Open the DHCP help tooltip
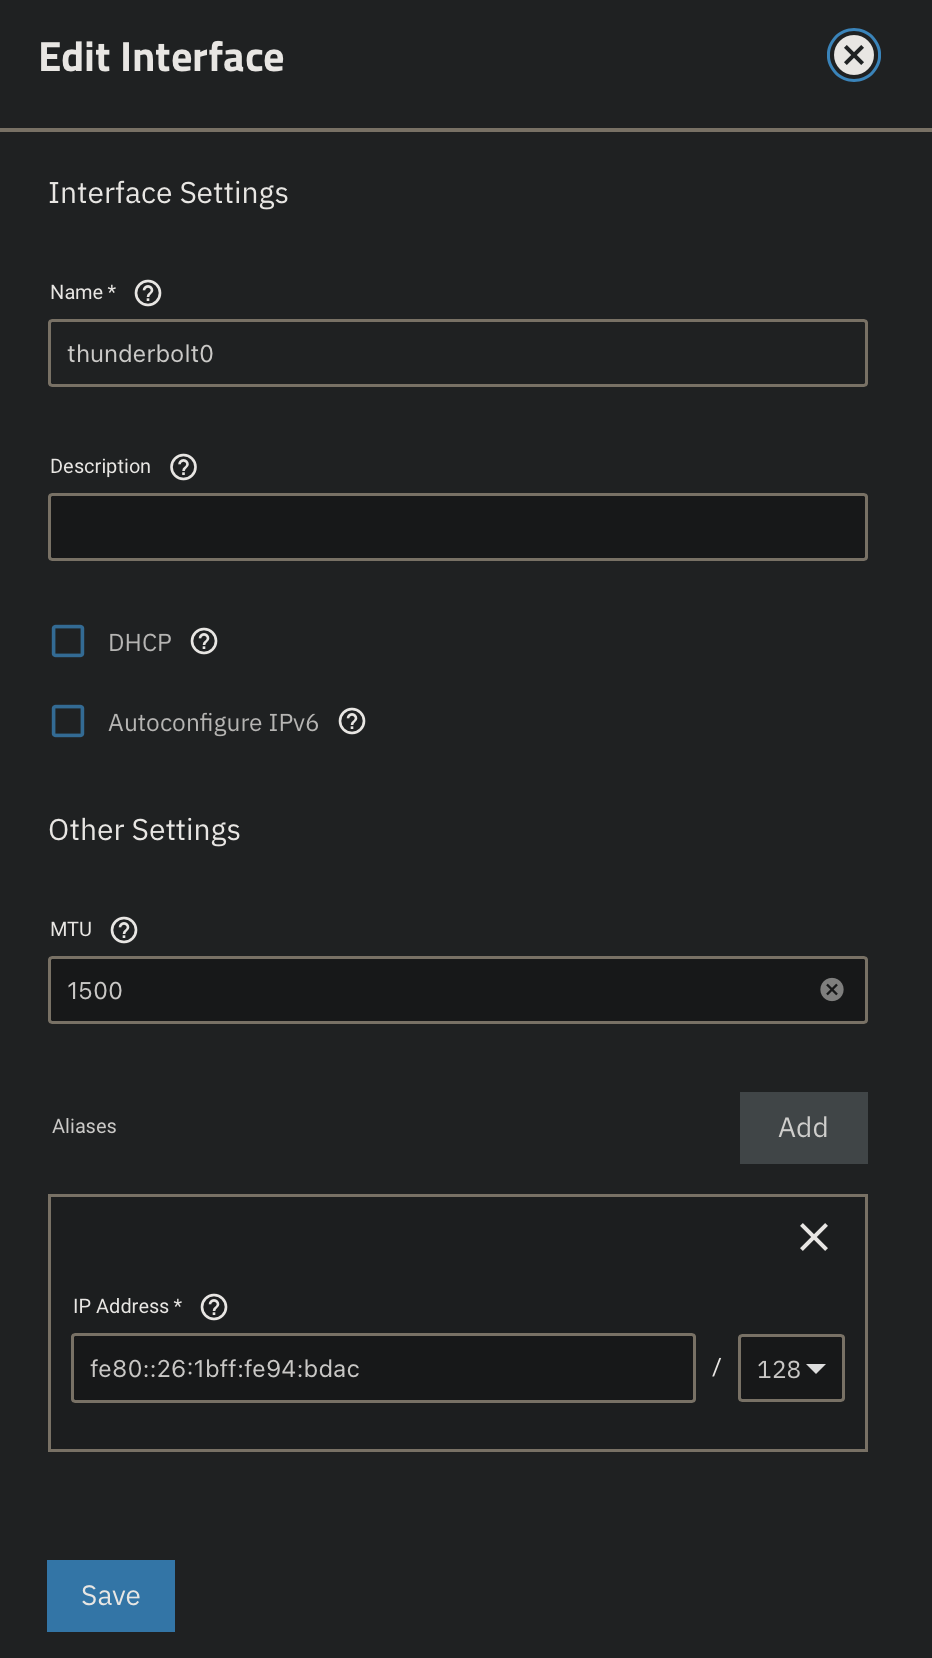Image resolution: width=932 pixels, height=1658 pixels. [x=204, y=641]
